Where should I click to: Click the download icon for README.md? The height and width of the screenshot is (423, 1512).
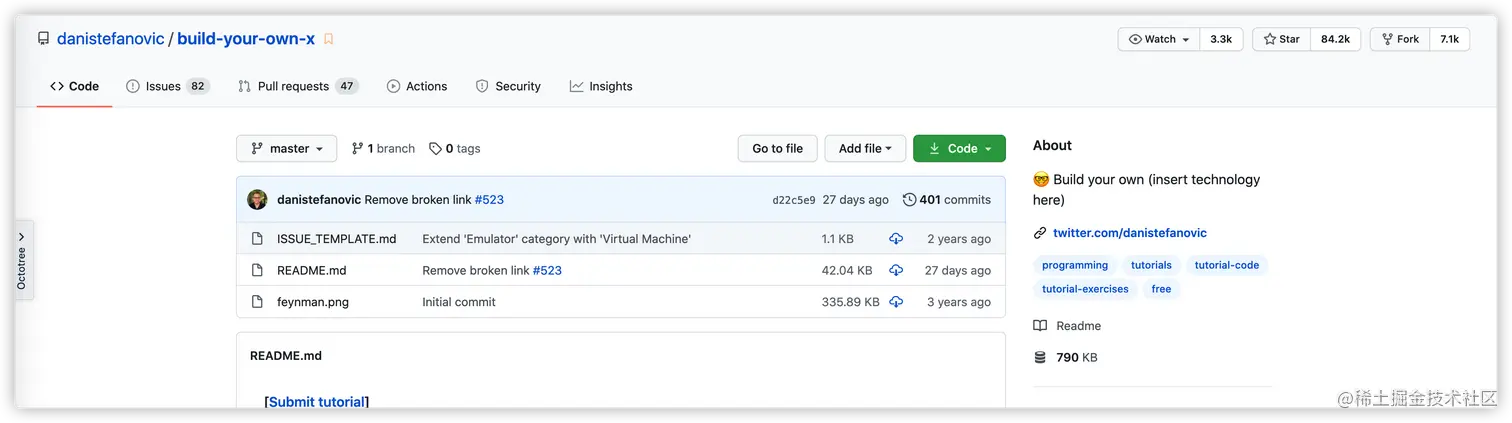click(x=896, y=270)
